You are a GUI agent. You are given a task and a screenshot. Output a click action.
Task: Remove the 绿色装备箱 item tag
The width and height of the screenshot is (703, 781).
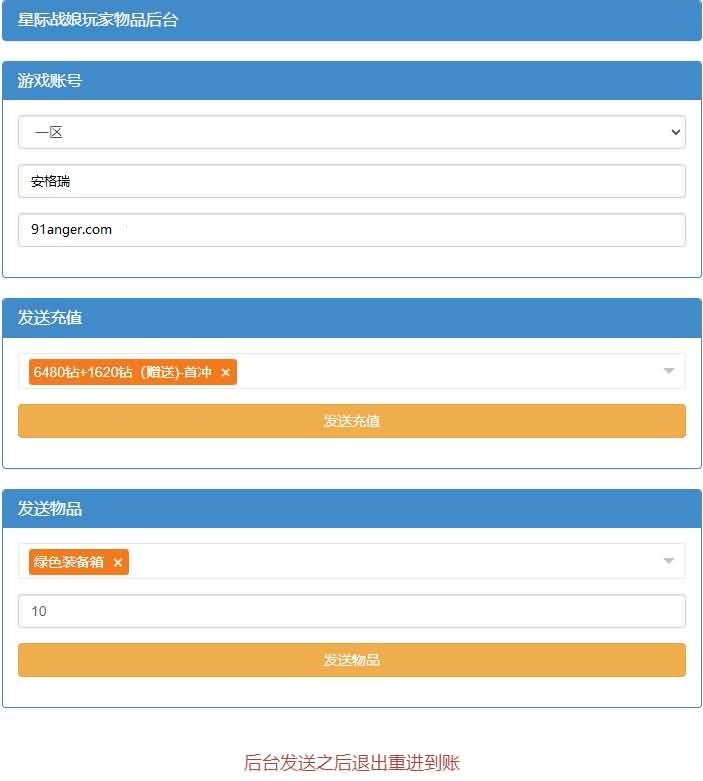117,563
